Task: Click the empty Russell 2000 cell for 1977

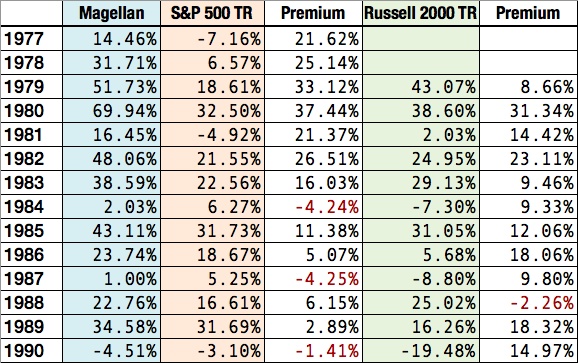Action: (421, 38)
